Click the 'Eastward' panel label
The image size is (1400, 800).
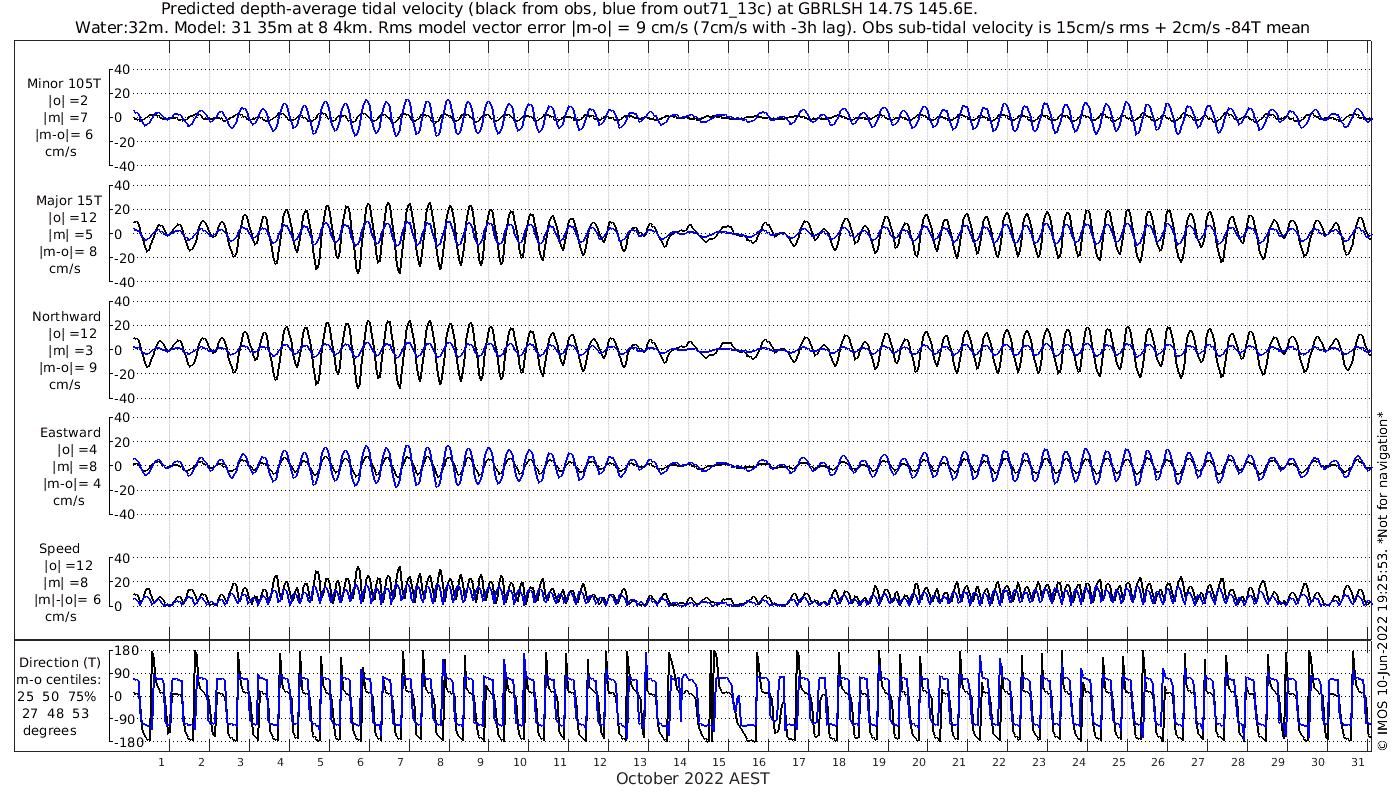click(x=70, y=432)
